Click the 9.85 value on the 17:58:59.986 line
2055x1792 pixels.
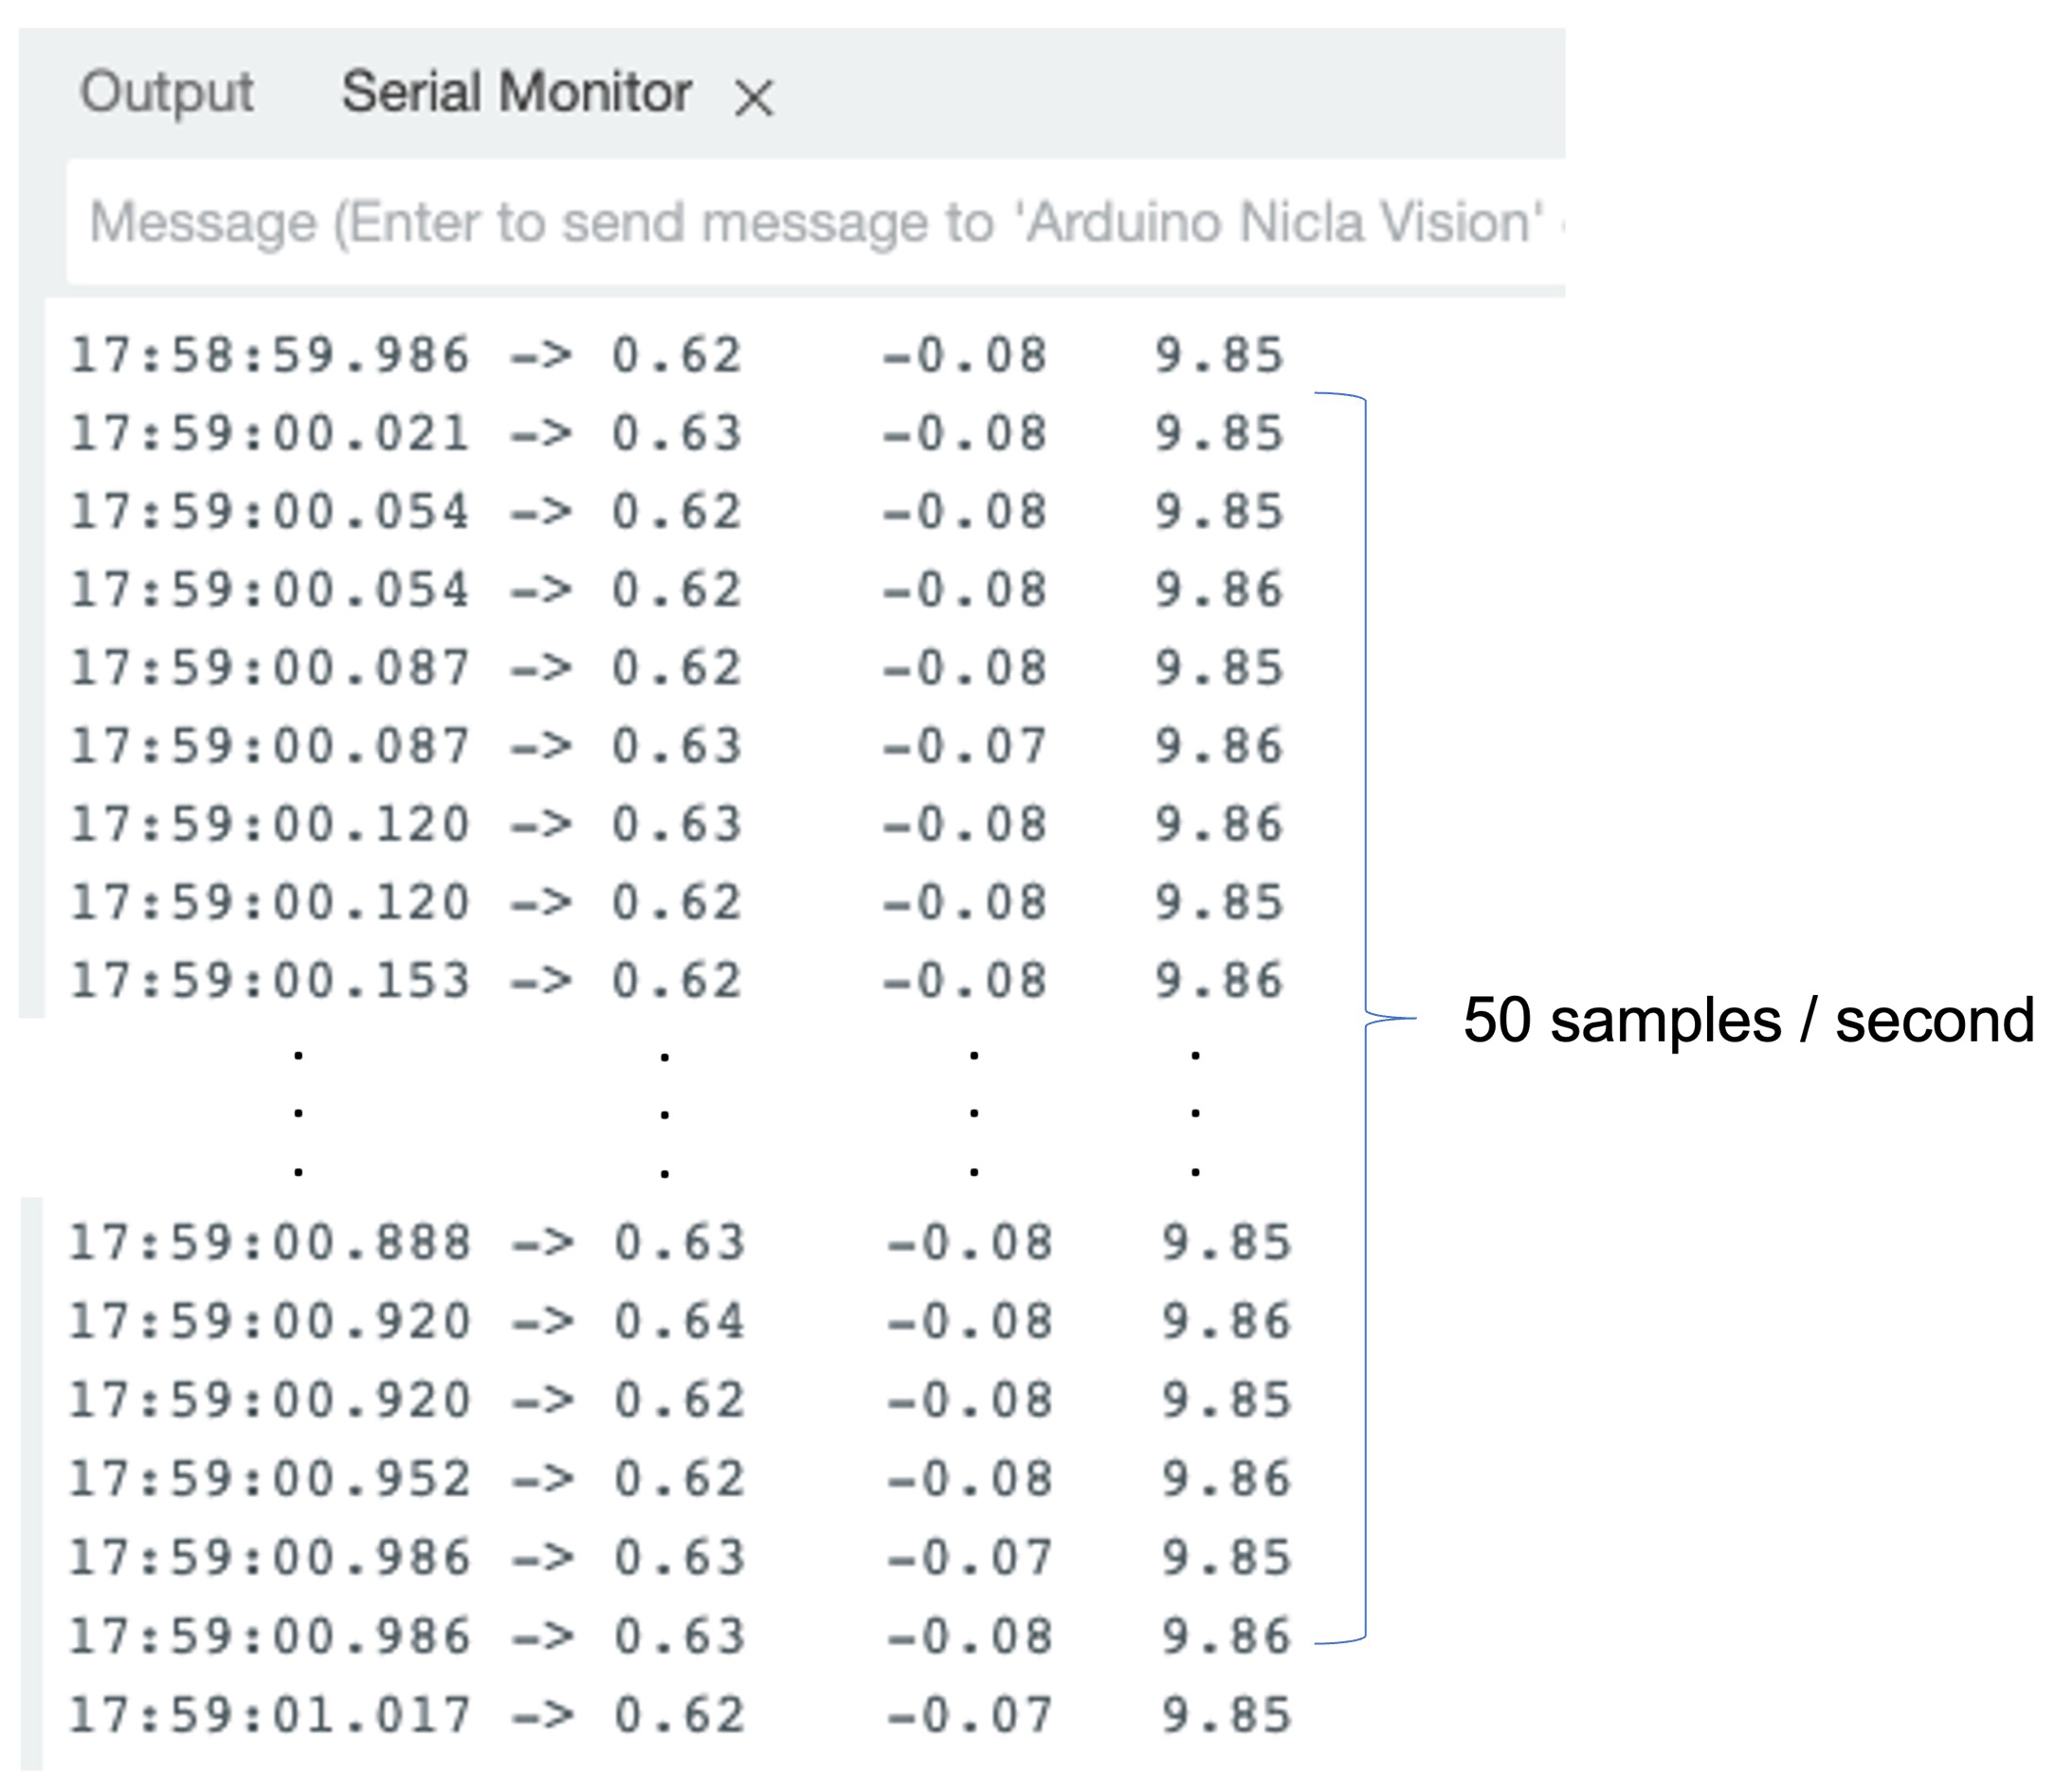(x=1219, y=356)
